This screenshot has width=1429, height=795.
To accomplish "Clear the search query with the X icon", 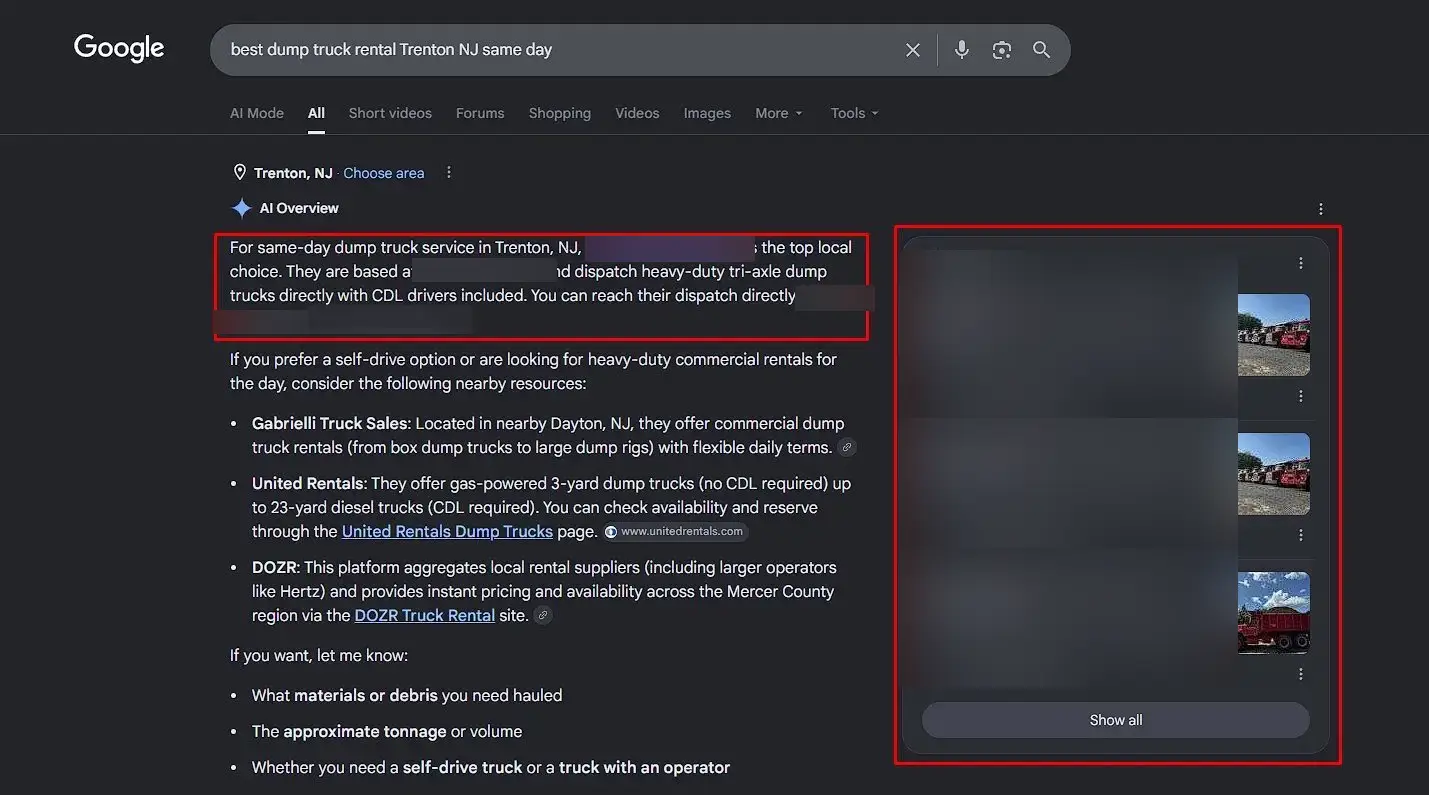I will coord(913,50).
